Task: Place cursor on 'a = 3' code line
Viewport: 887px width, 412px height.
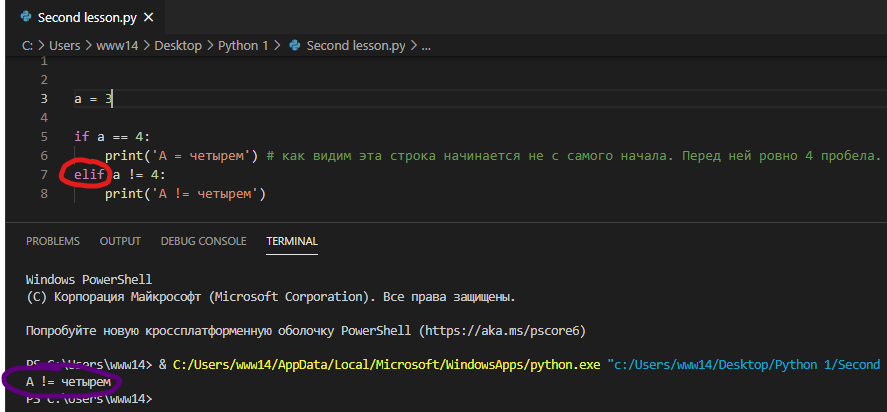Action: 94,99
